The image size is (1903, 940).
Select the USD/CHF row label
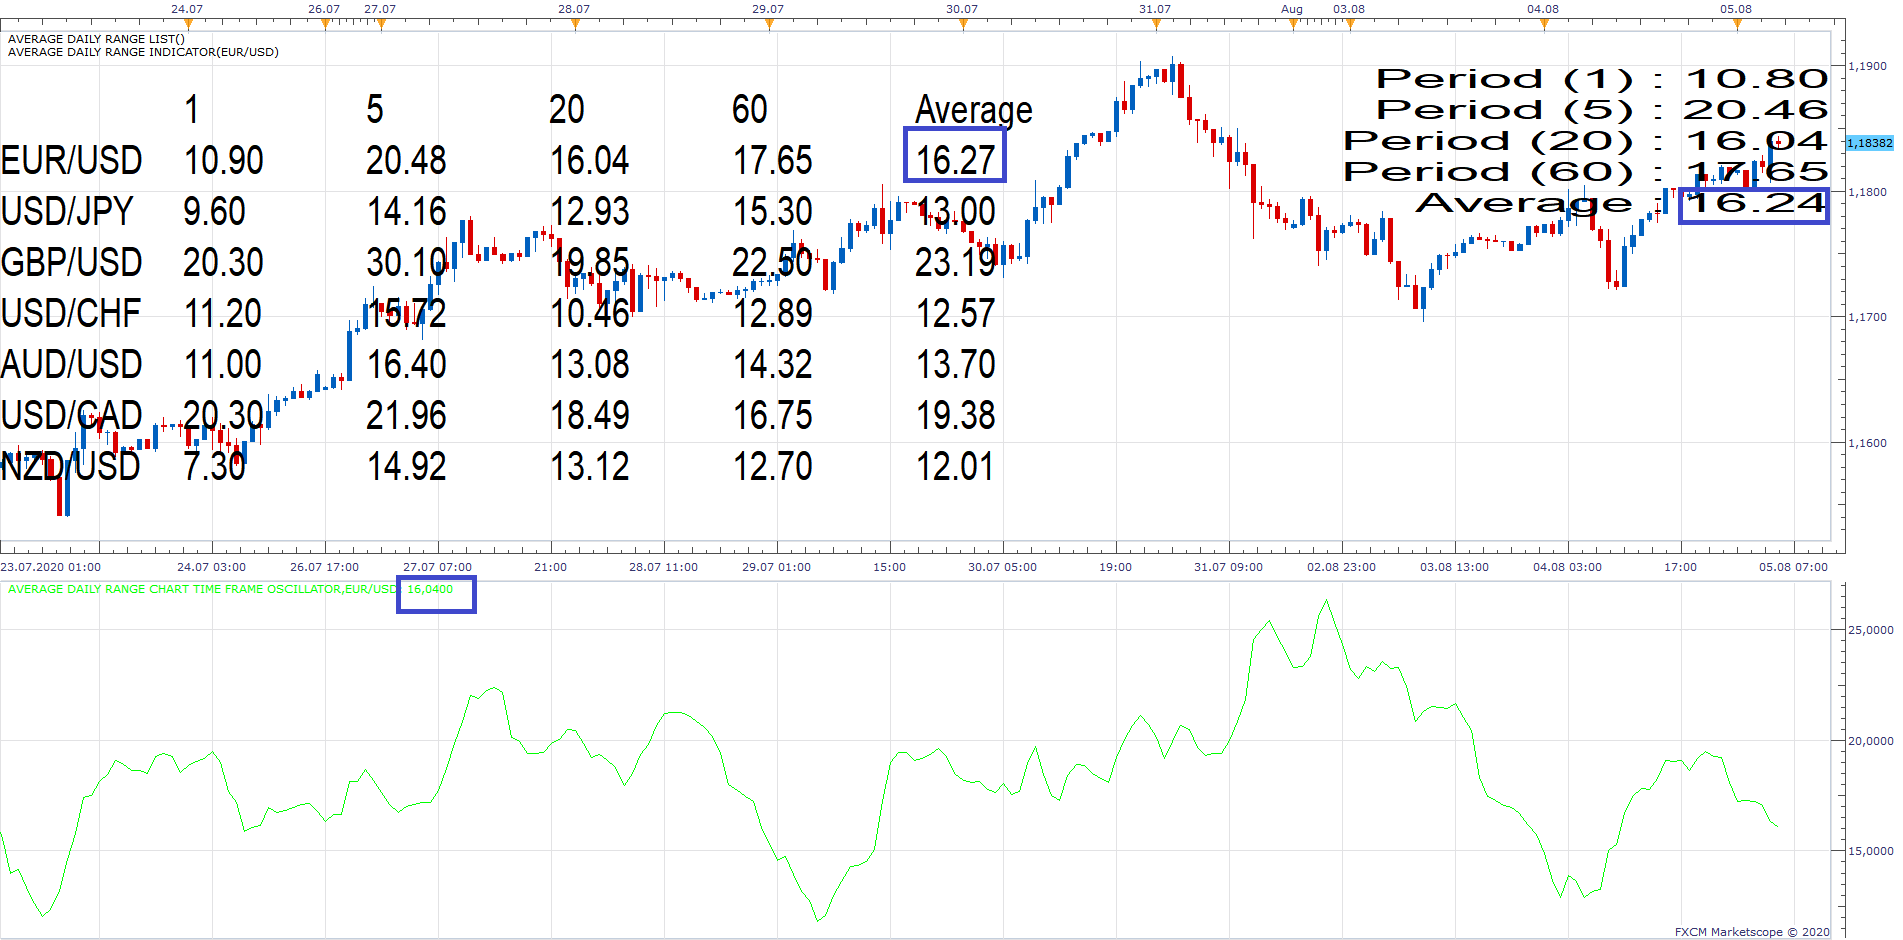70,313
